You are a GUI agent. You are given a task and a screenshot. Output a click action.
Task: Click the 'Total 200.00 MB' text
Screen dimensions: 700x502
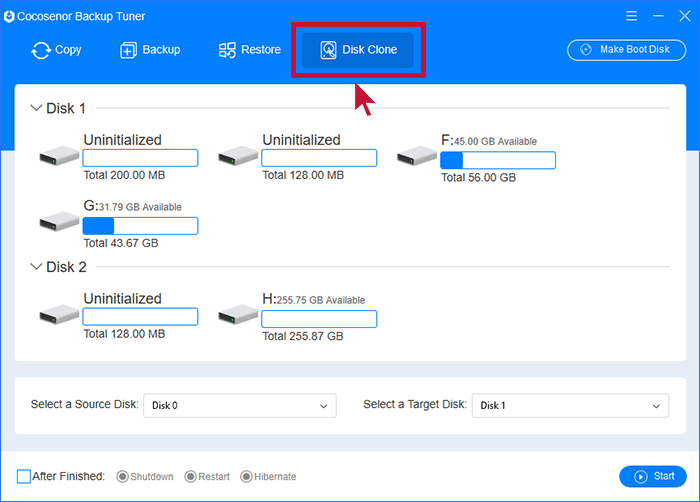tap(125, 175)
